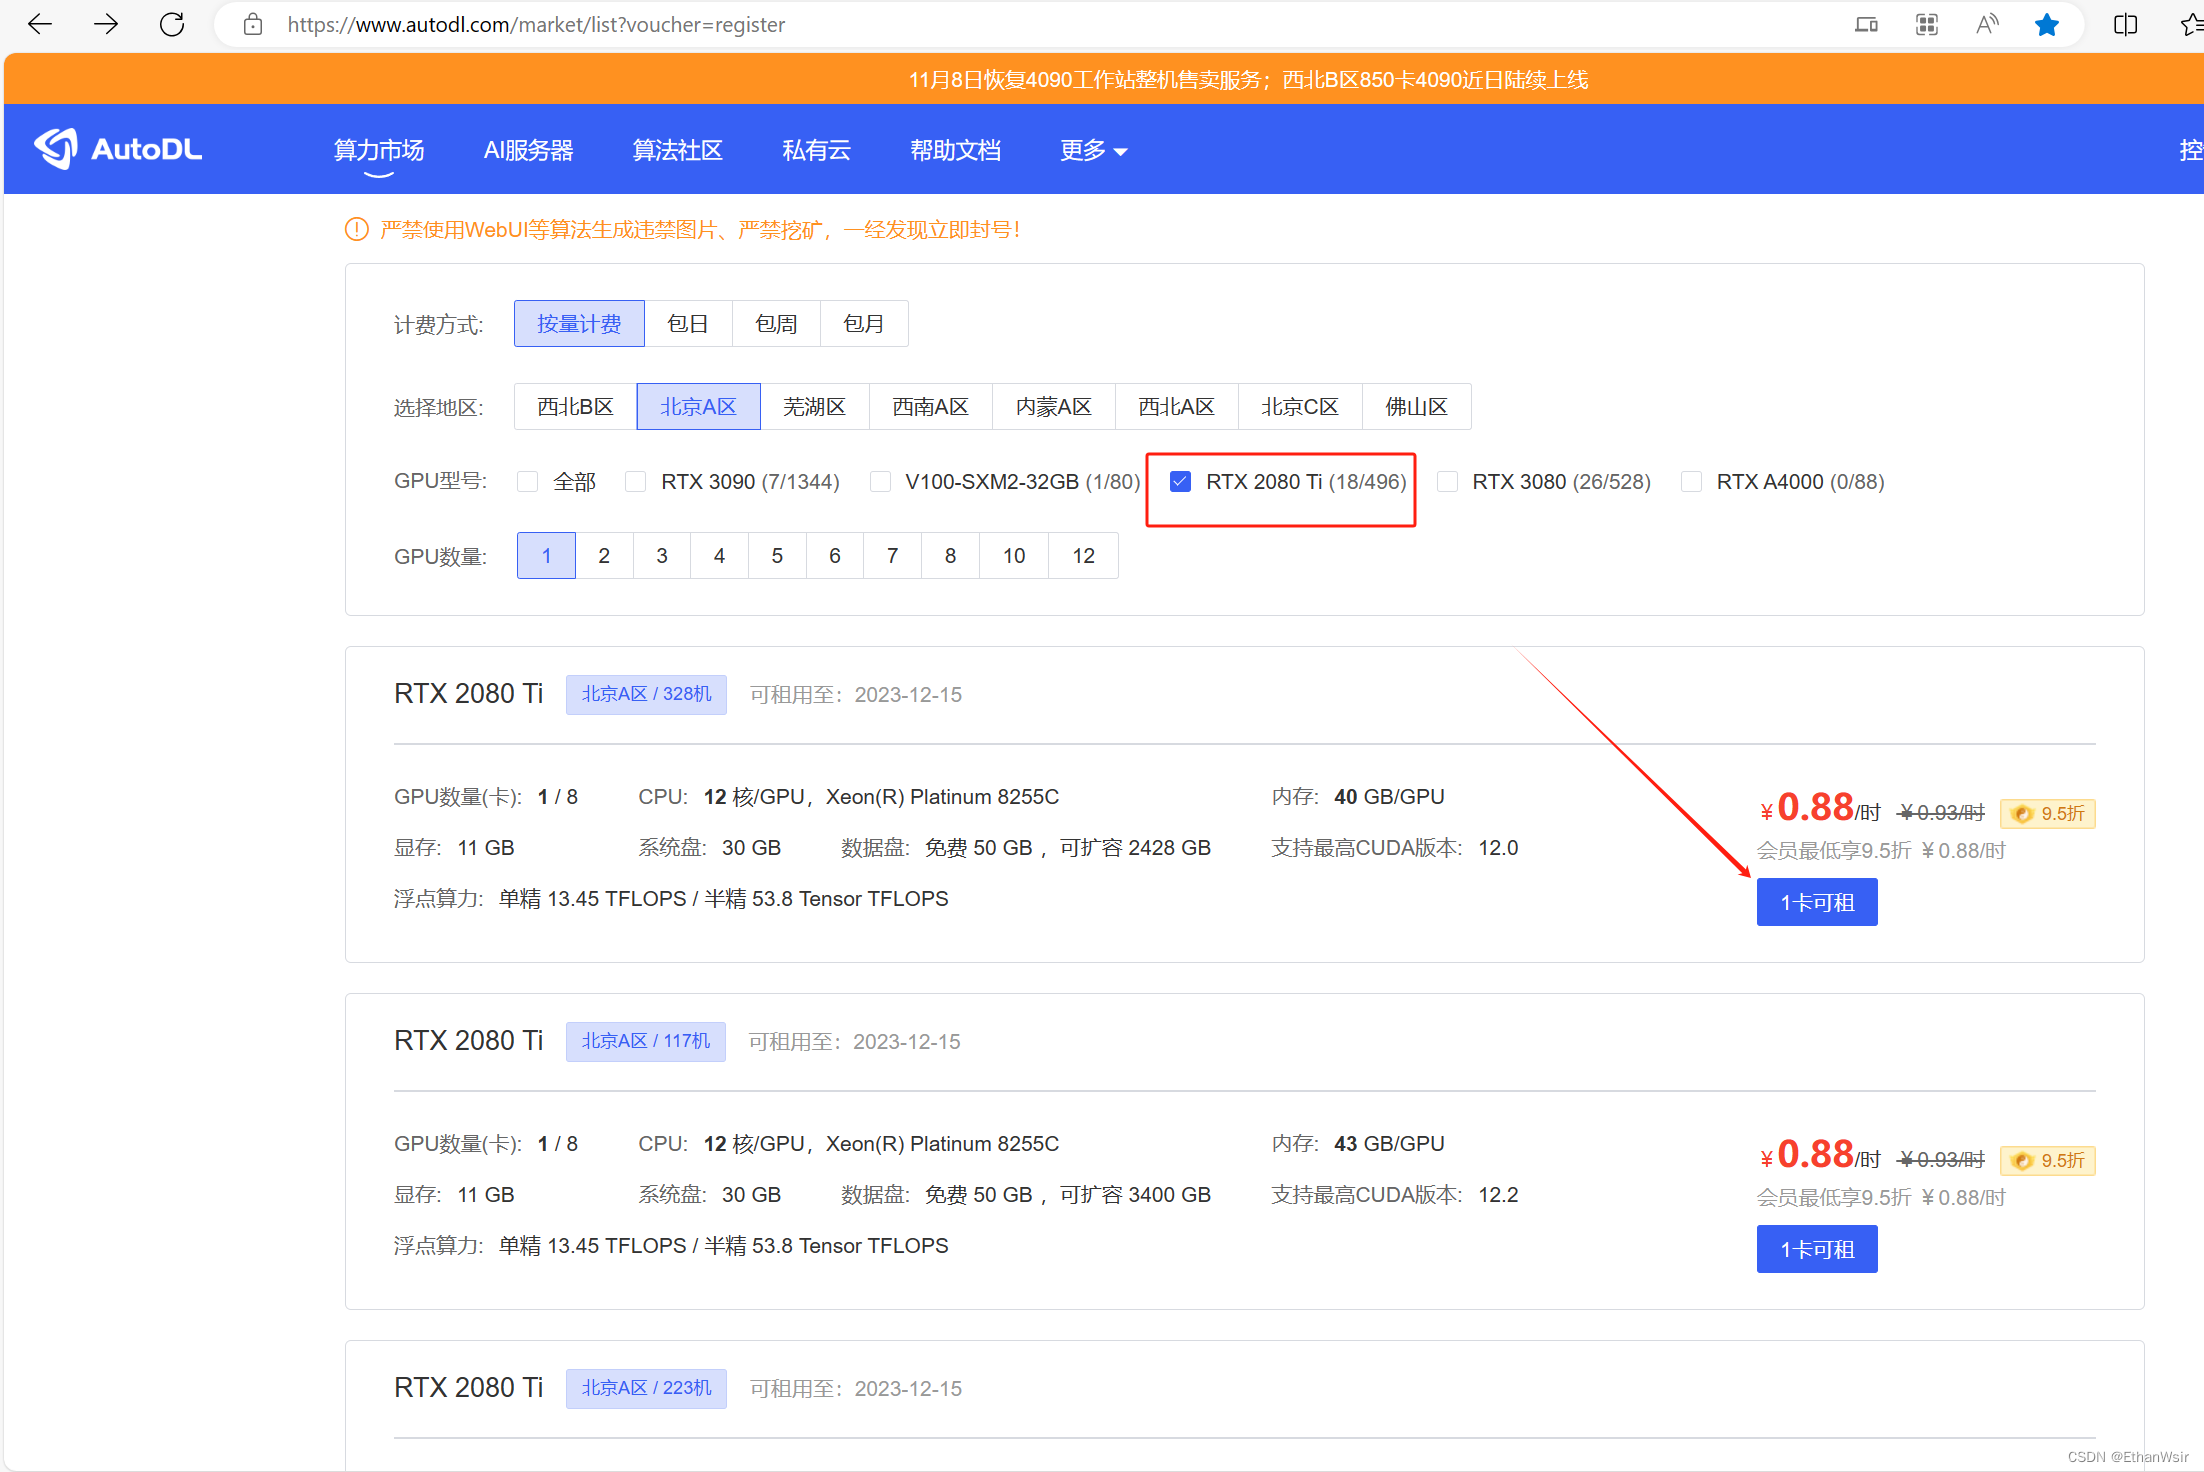Click 2023-12-15 availability date in 117机 card
Image resolution: width=2204 pixels, height=1472 pixels.
coord(906,1042)
